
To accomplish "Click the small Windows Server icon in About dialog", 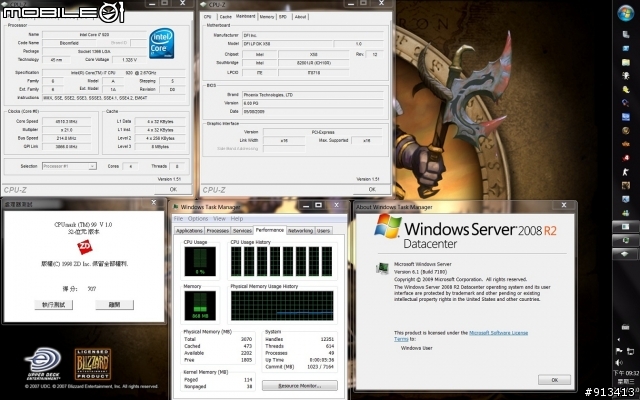I will click(x=381, y=268).
